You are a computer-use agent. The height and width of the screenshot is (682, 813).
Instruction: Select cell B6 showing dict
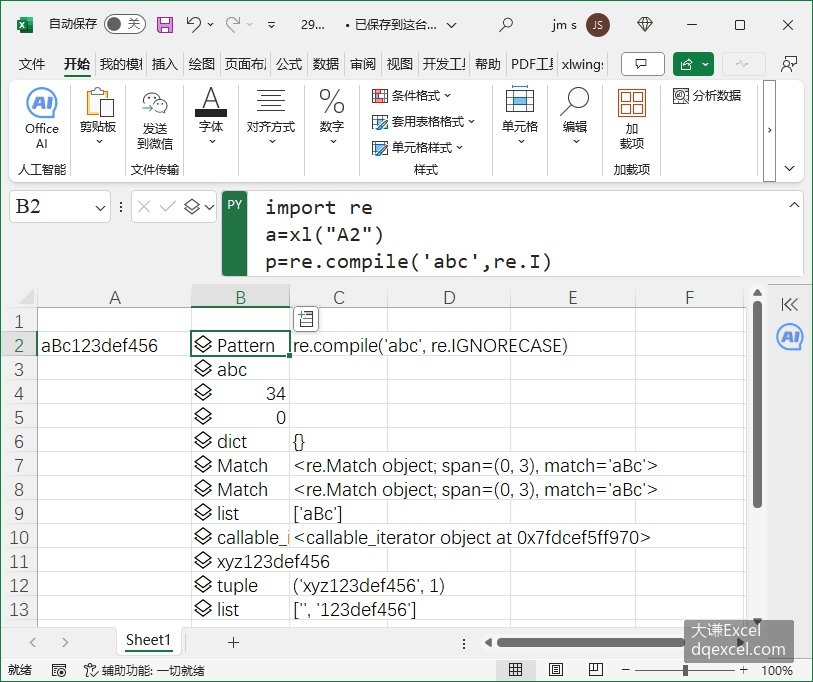click(240, 441)
